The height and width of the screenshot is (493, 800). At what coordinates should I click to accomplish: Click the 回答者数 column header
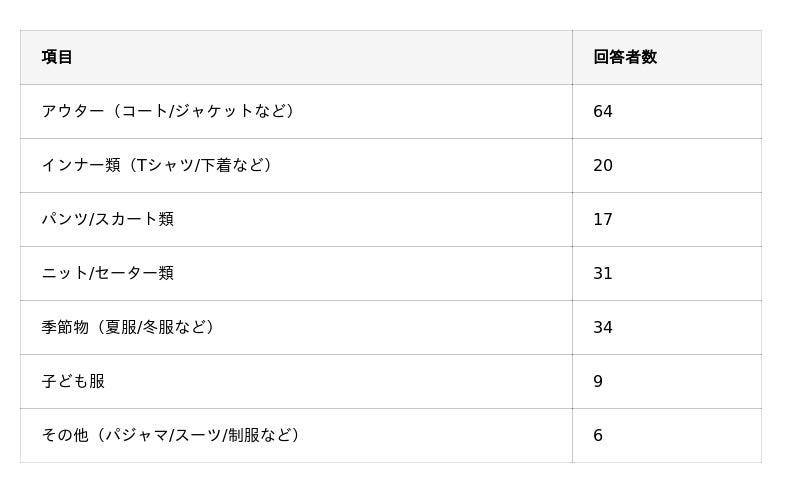(x=625, y=57)
